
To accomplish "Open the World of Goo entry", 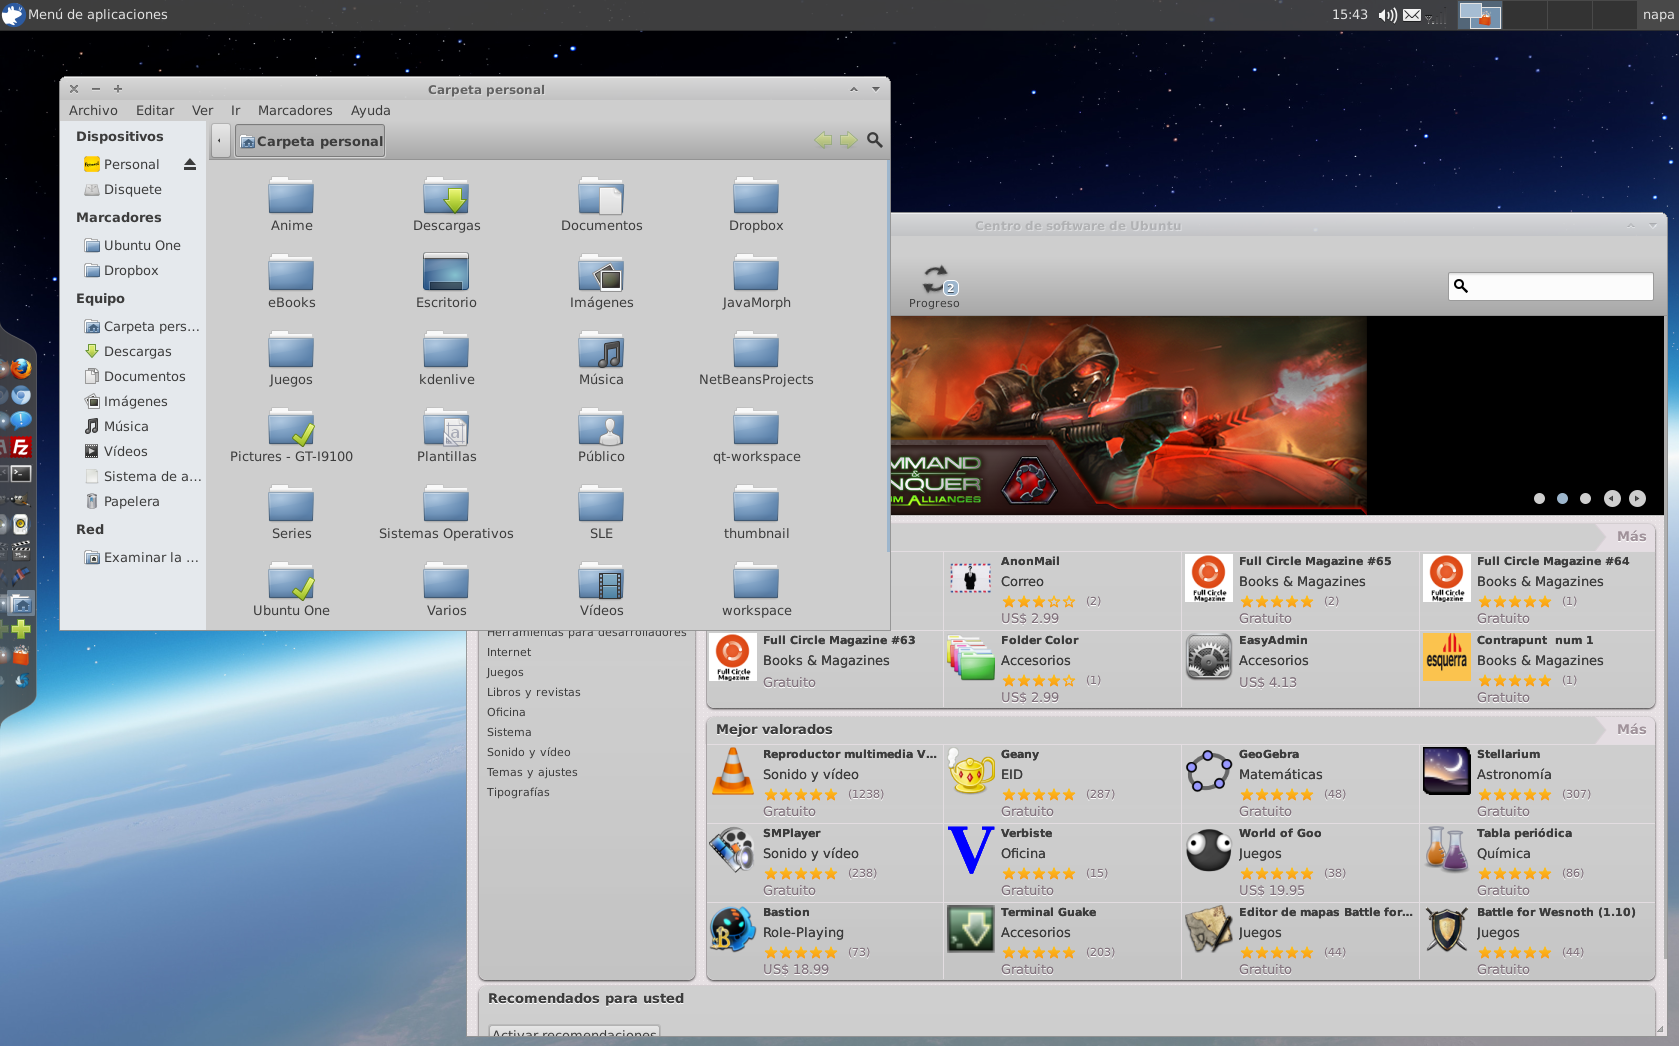I will 1300,862.
